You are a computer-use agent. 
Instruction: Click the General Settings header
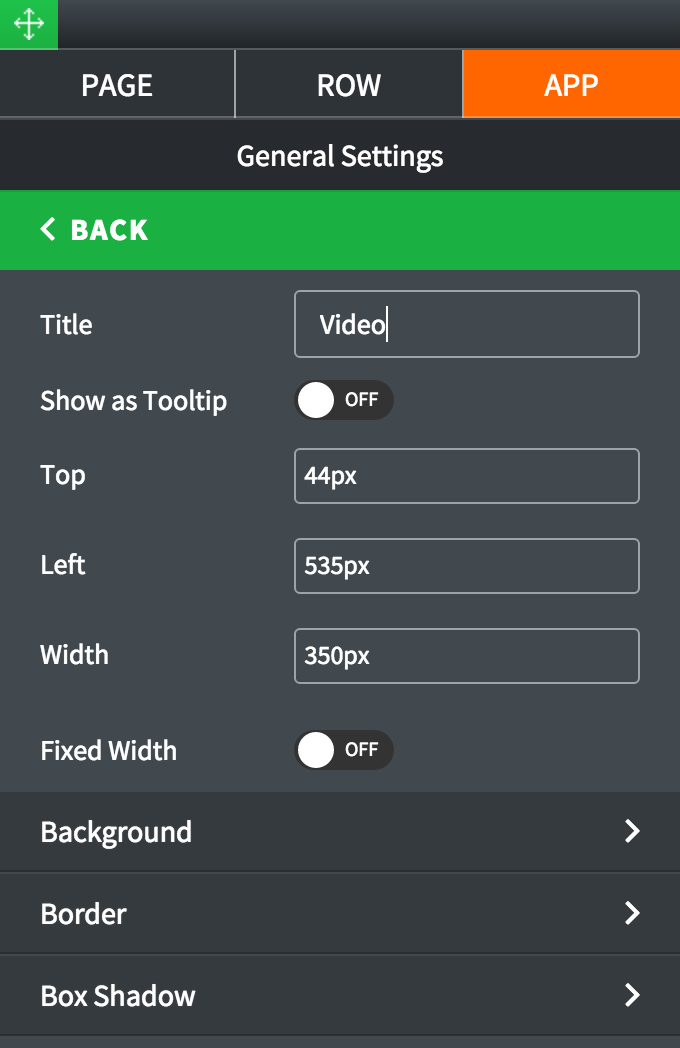340,156
